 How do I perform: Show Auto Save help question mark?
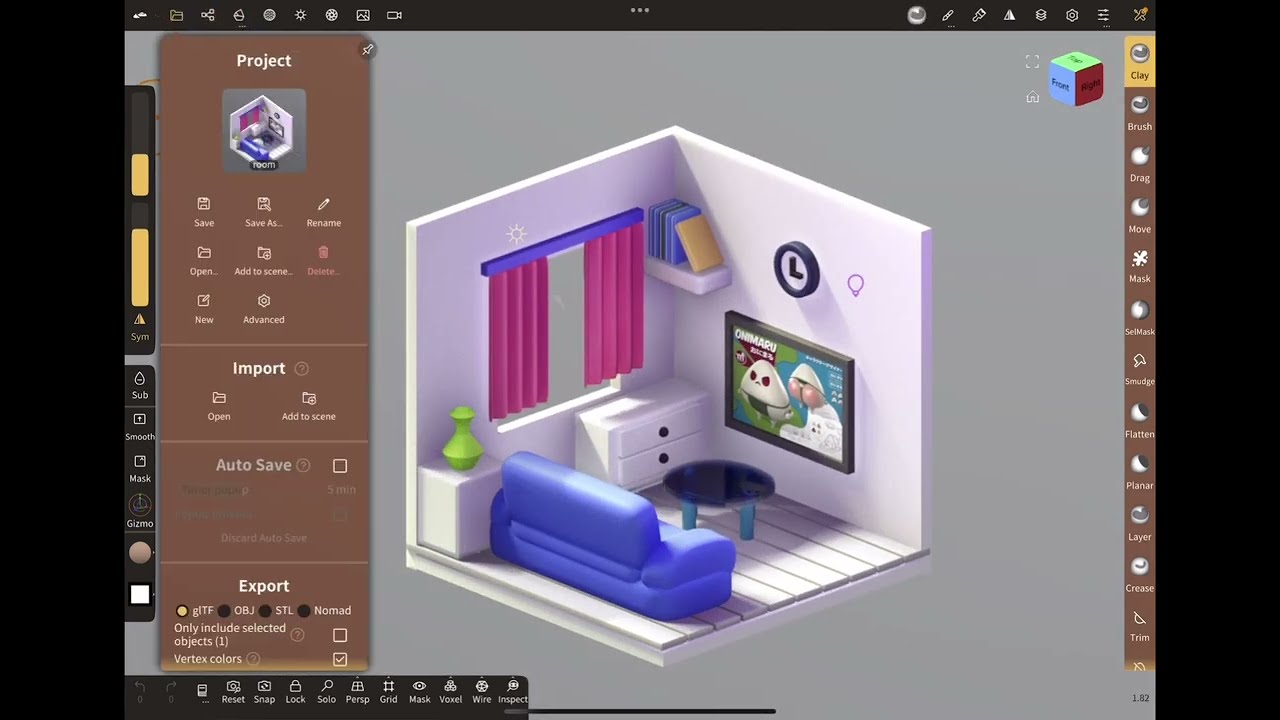coord(303,465)
